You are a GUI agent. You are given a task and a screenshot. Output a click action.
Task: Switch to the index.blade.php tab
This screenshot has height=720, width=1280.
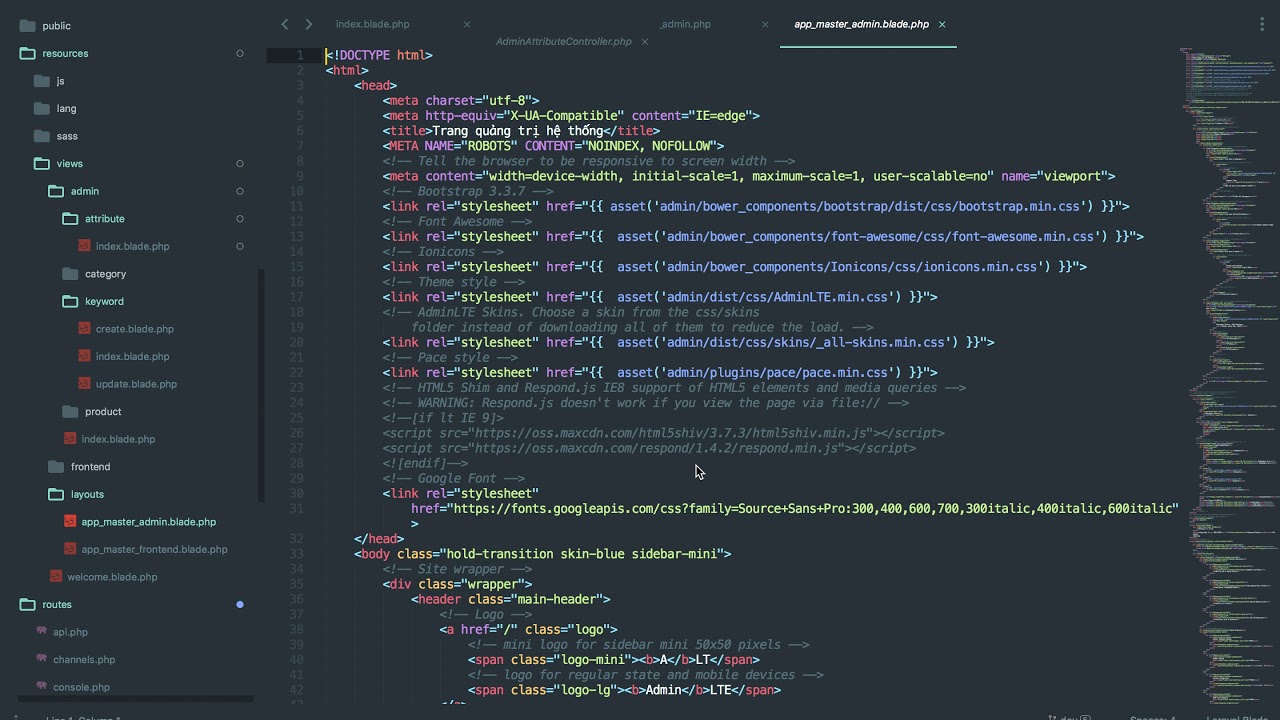(x=372, y=24)
